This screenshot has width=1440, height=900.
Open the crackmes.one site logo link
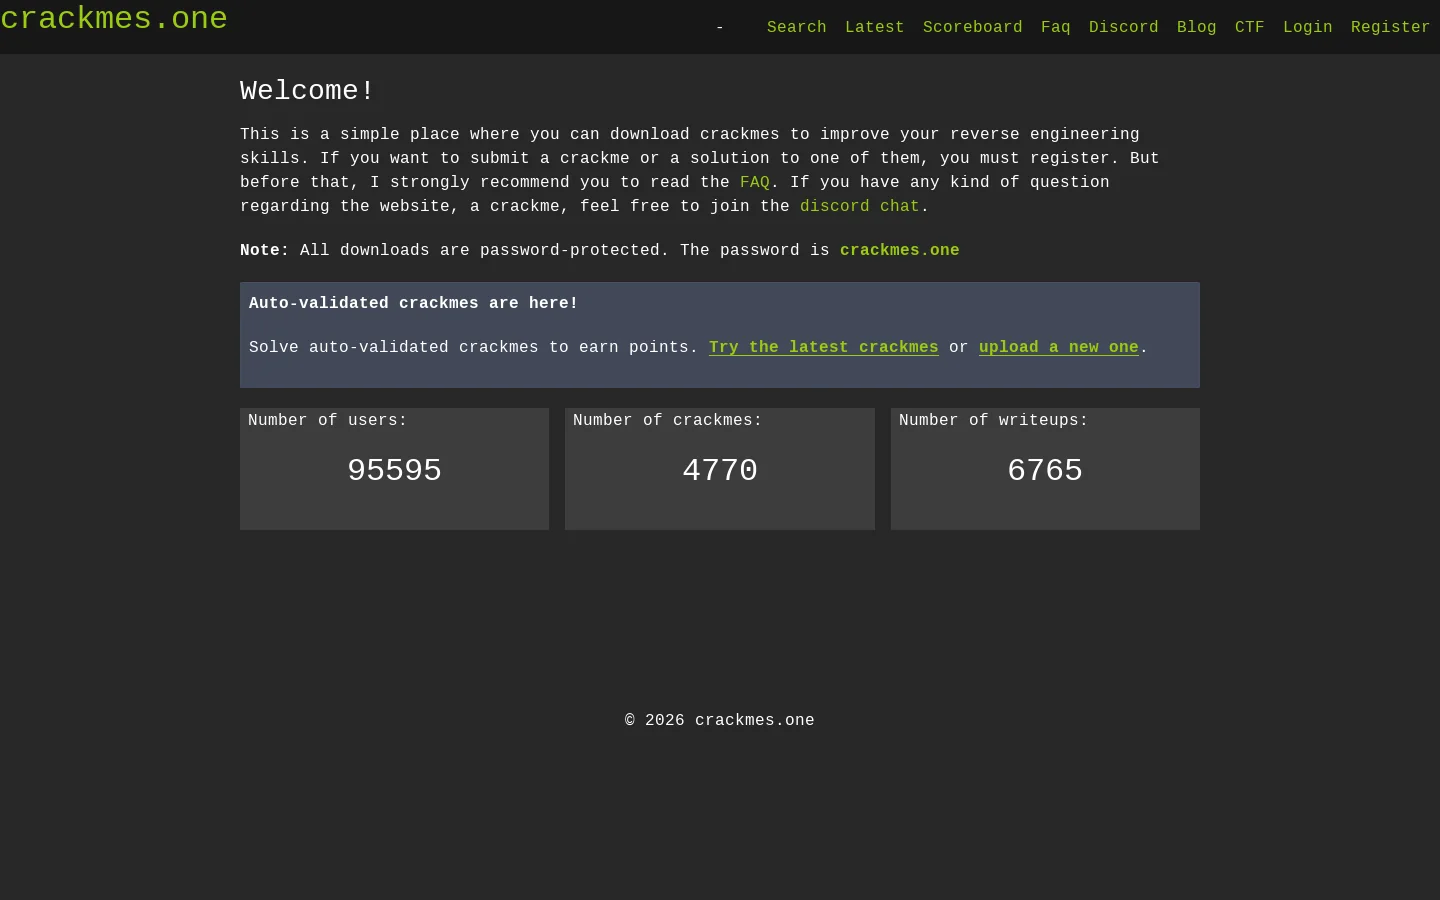click(114, 19)
